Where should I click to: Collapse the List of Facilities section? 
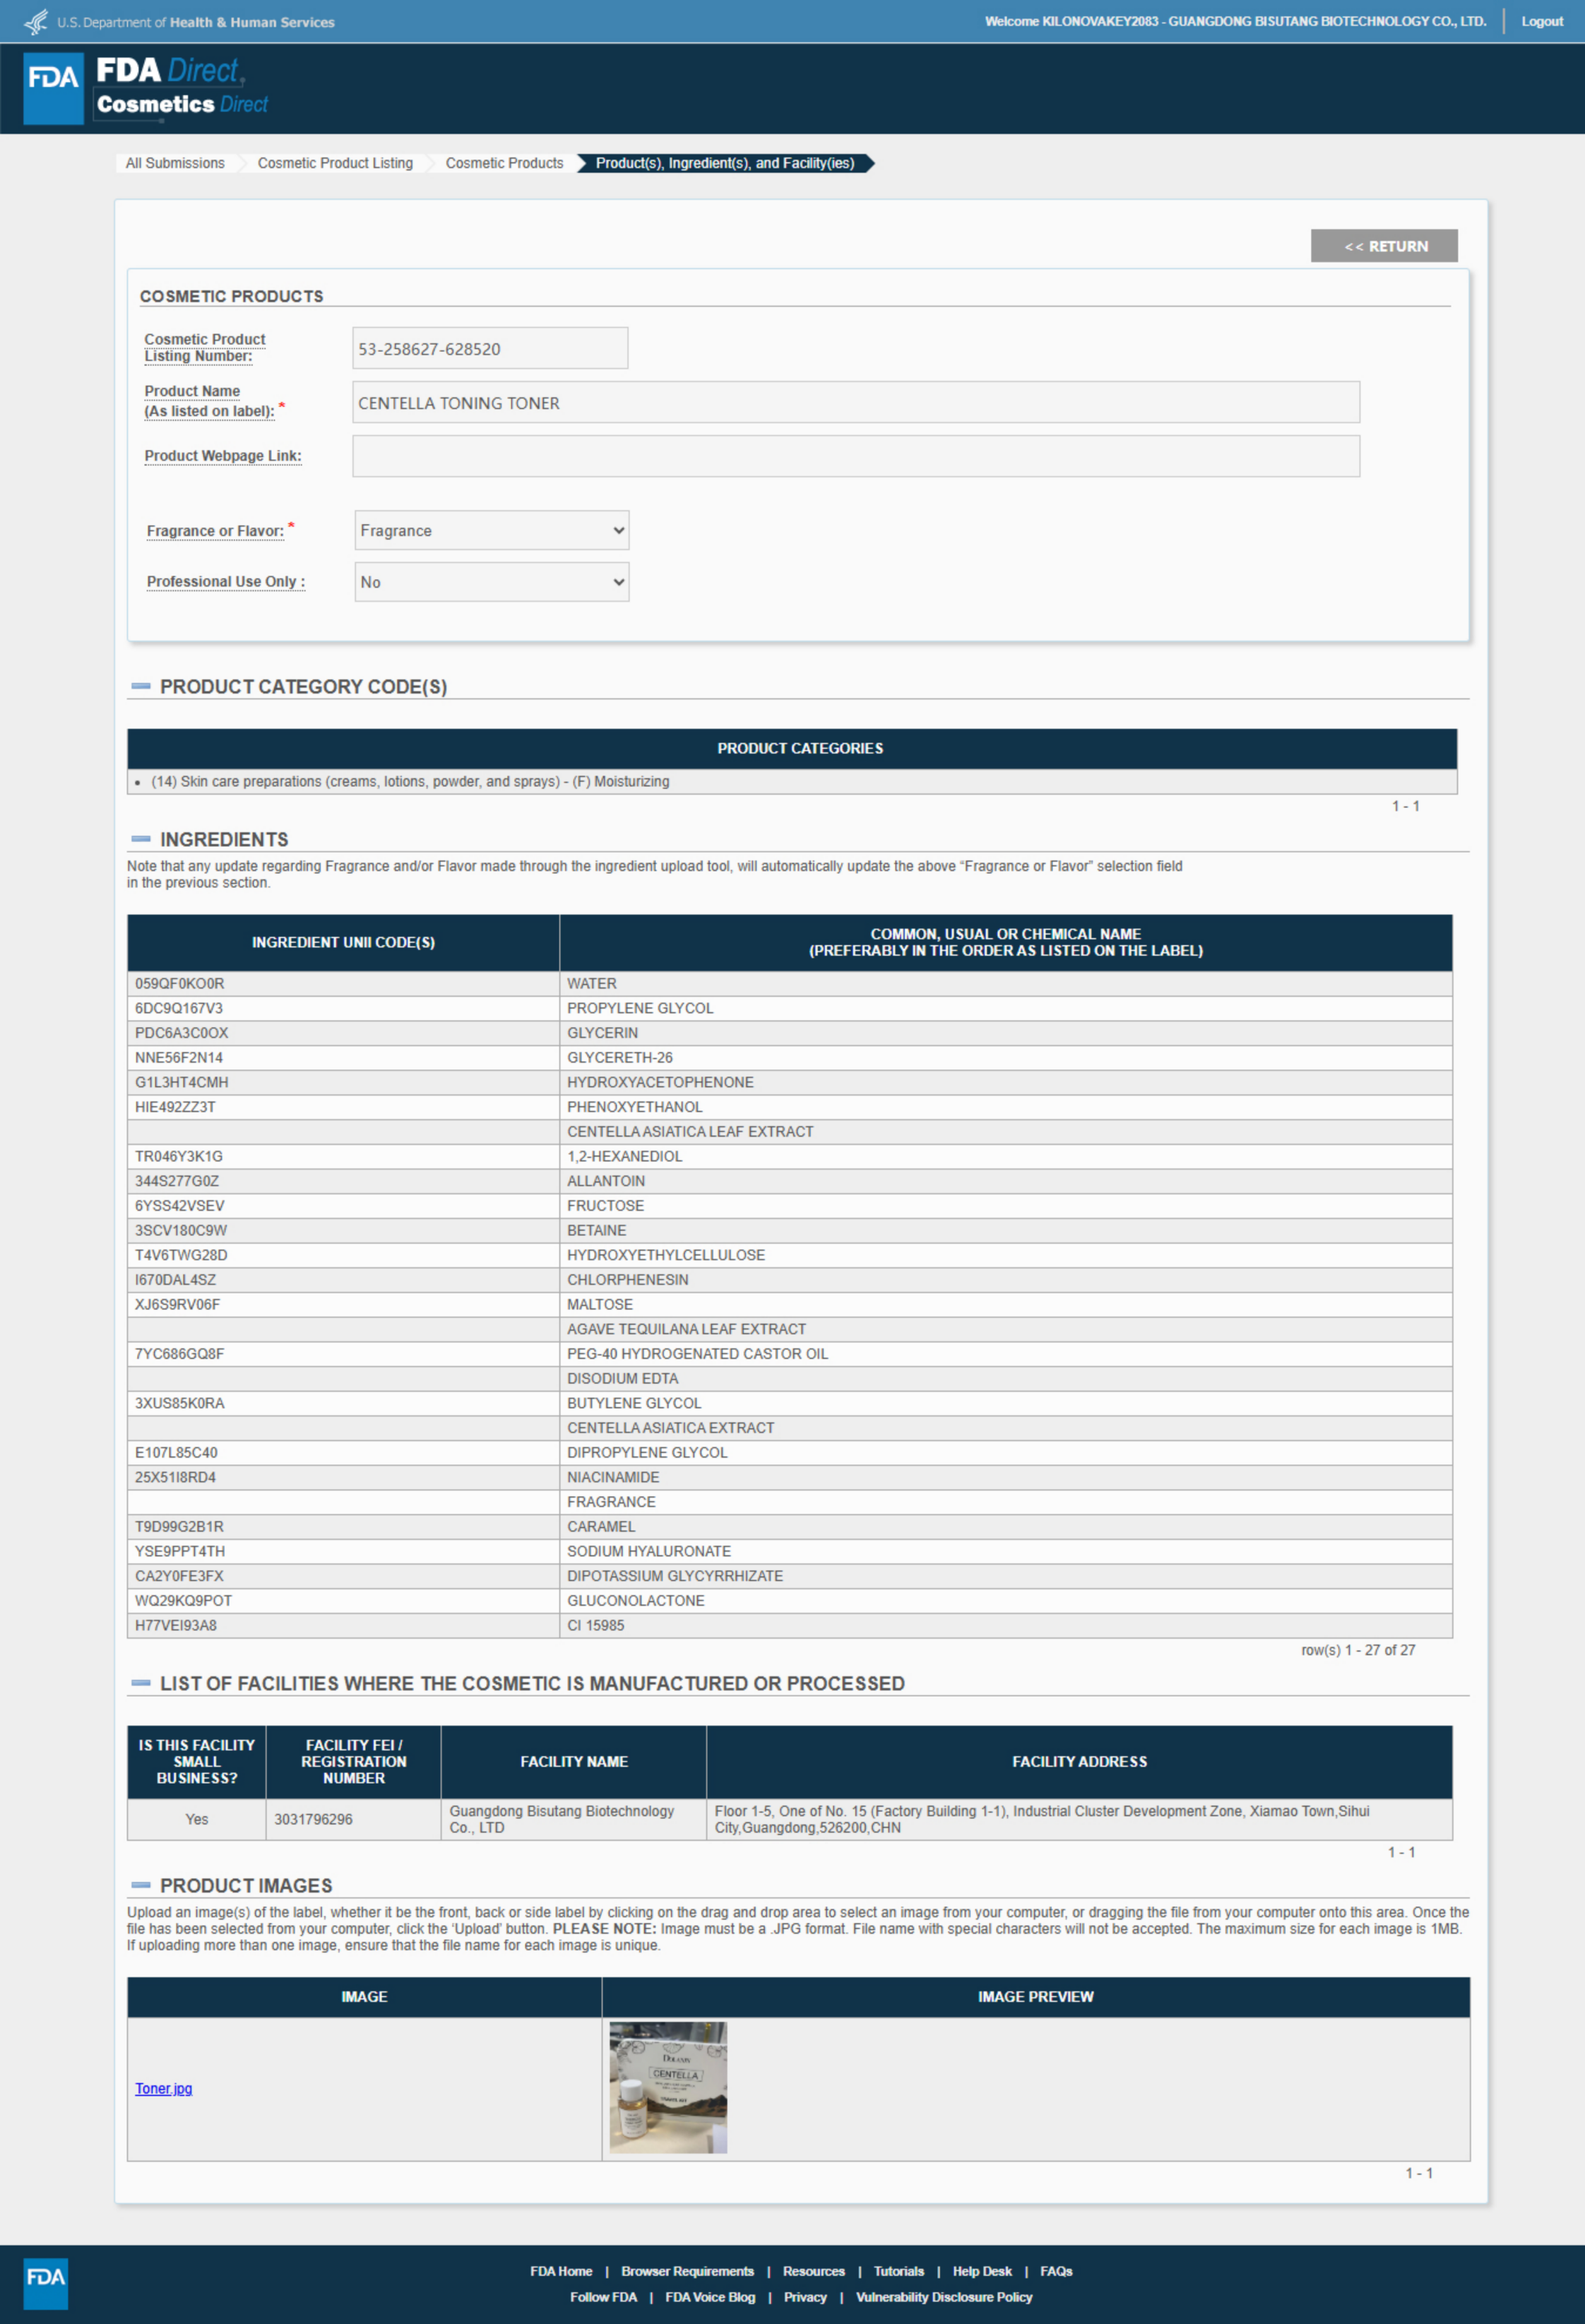(x=141, y=1683)
